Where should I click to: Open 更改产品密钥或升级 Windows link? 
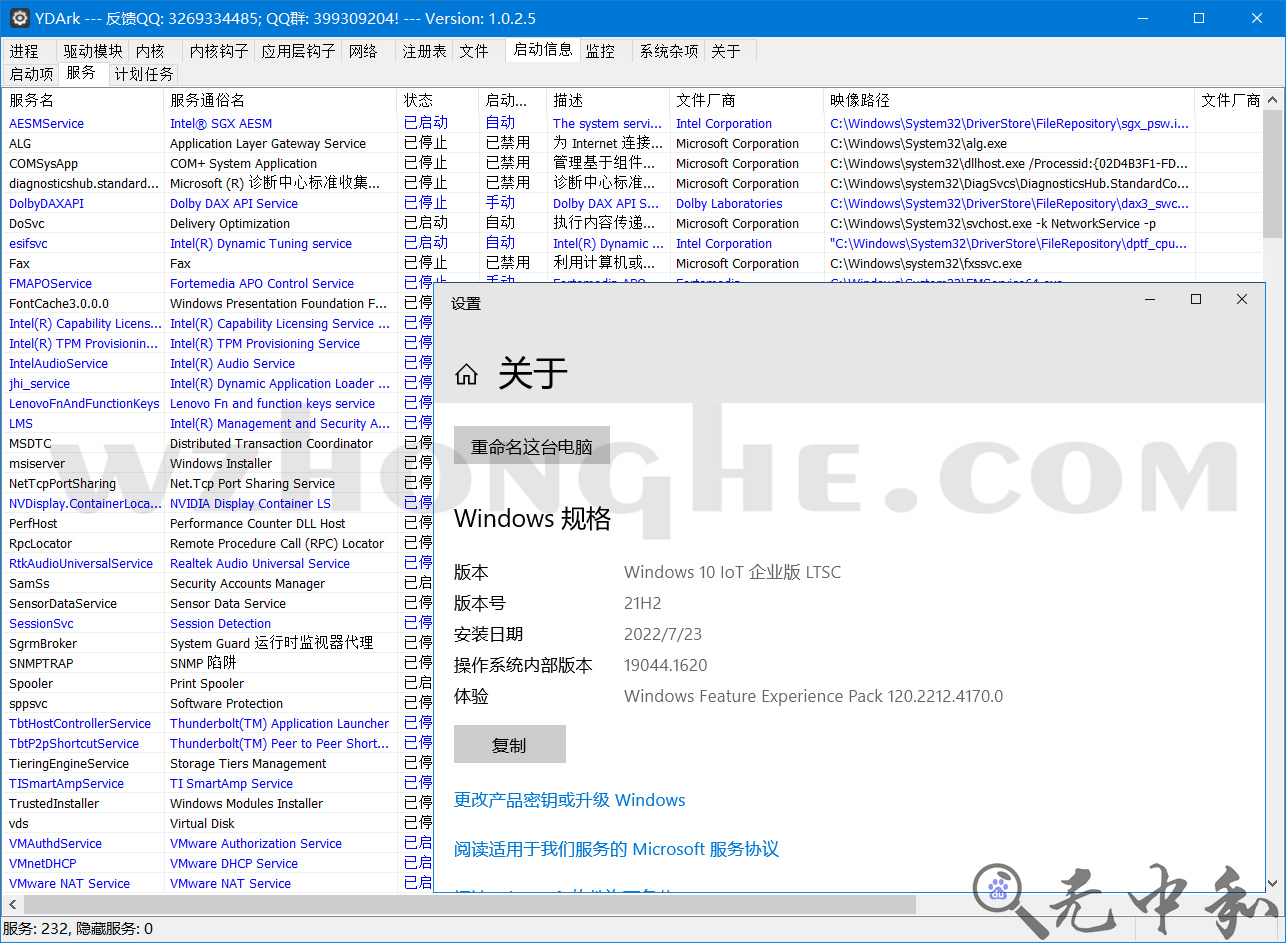[570, 800]
